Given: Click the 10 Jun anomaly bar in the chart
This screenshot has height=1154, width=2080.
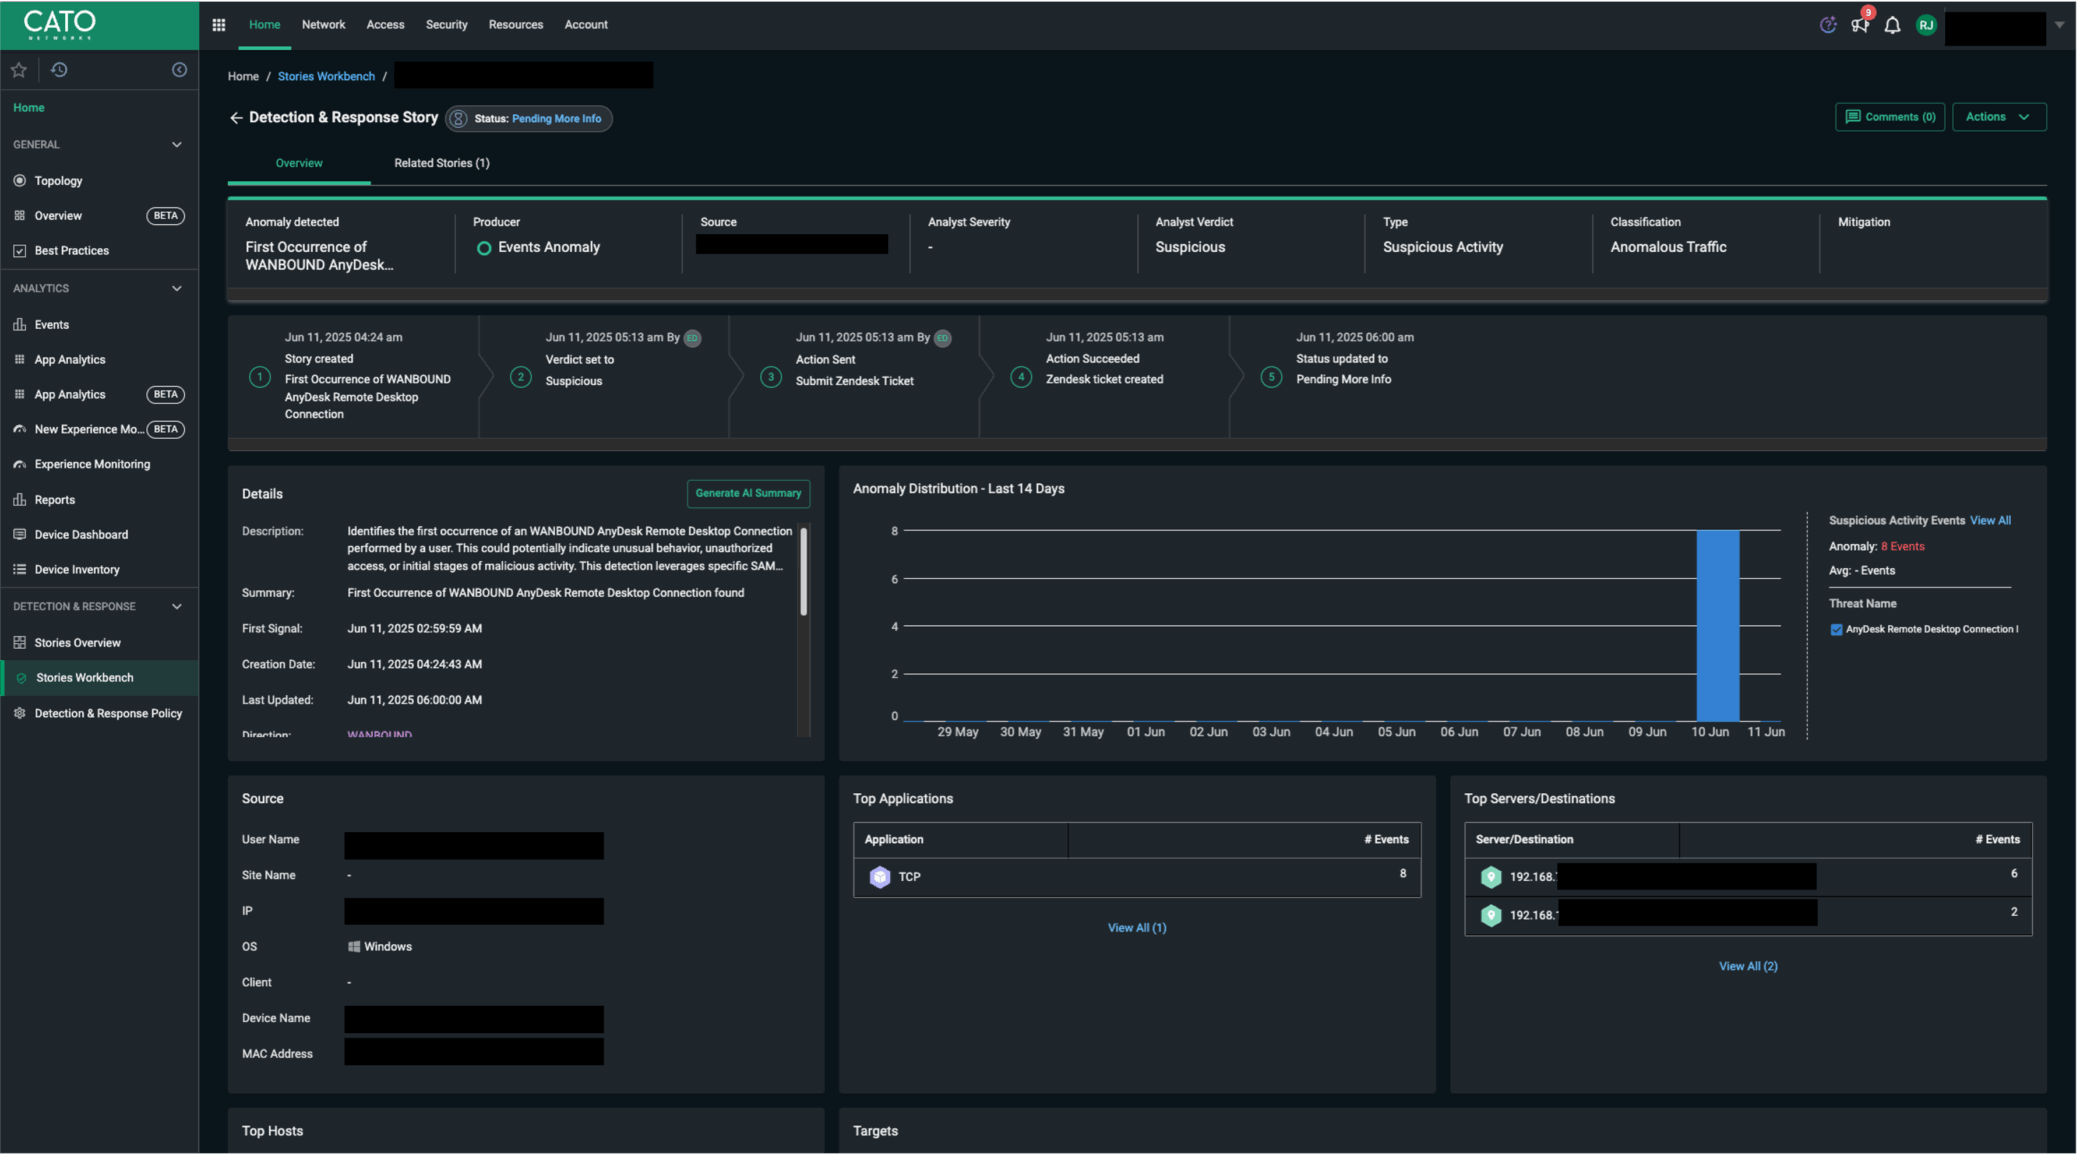Looking at the screenshot, I should 1717,625.
